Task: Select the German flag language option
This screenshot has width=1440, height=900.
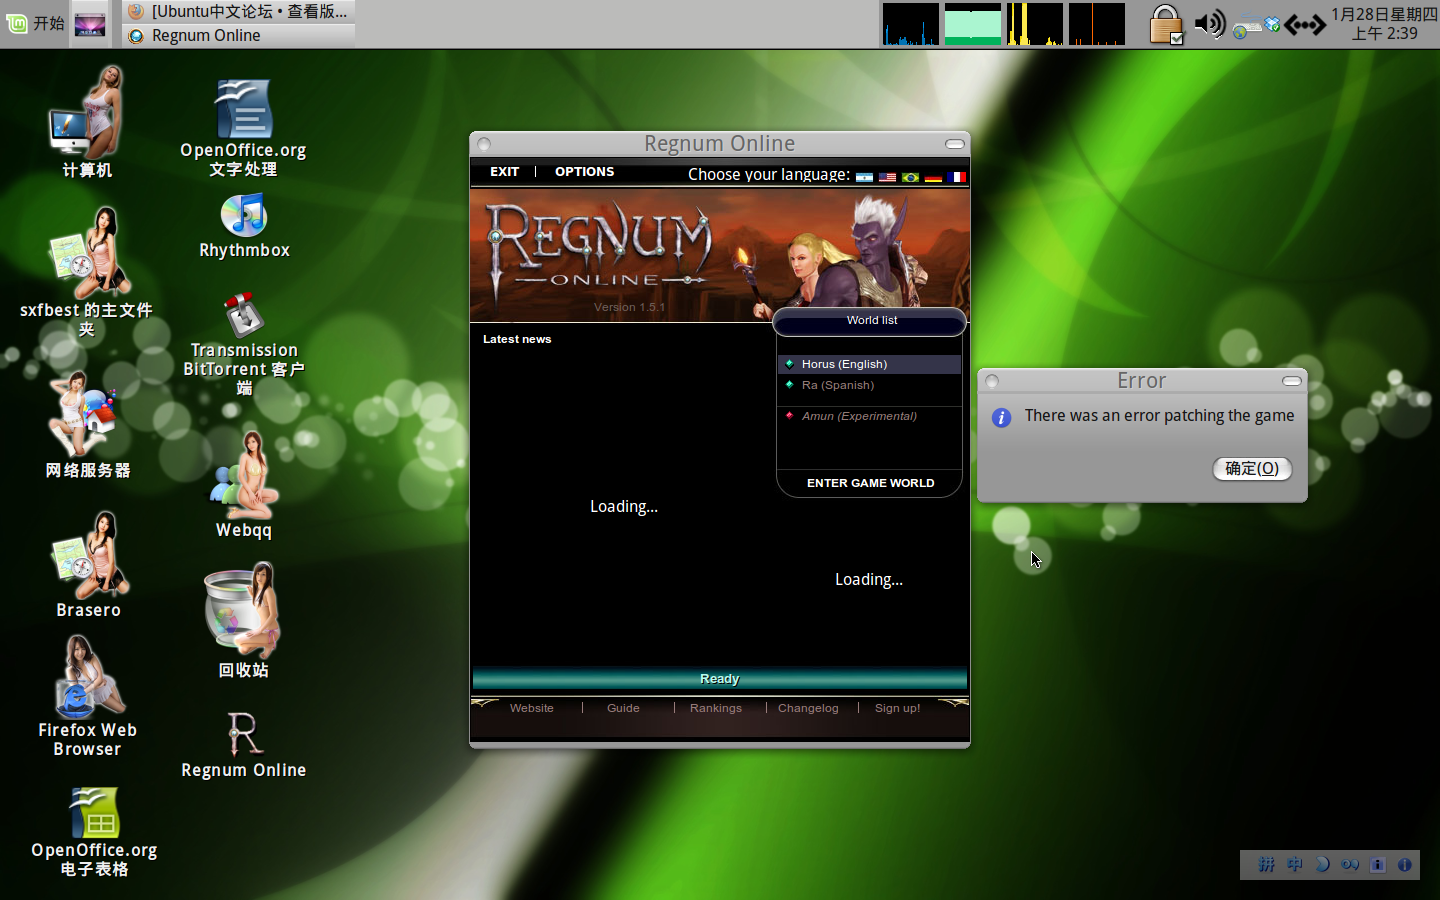Action: (x=933, y=177)
